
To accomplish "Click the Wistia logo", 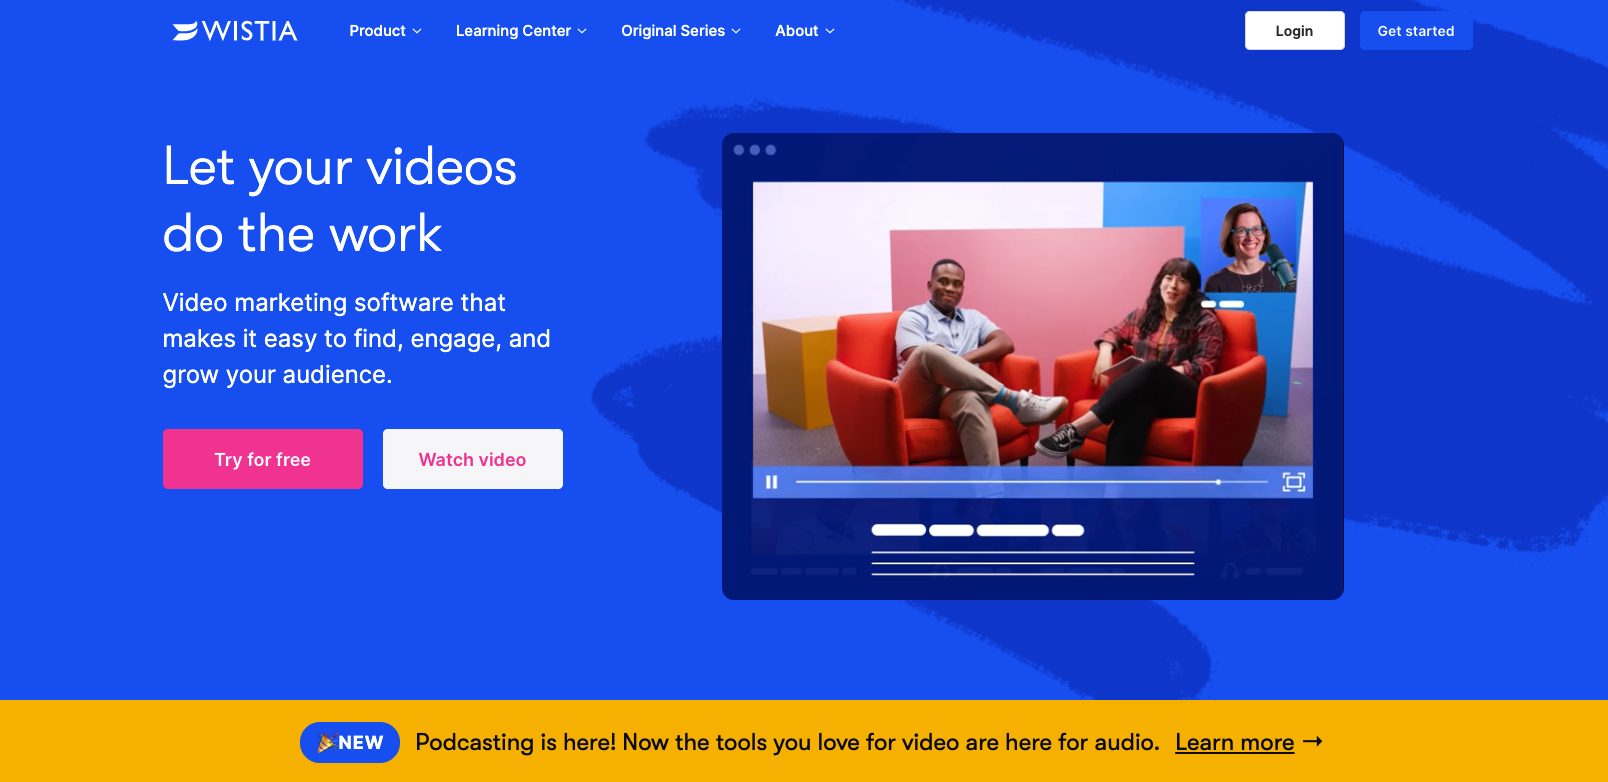I will 235,31.
